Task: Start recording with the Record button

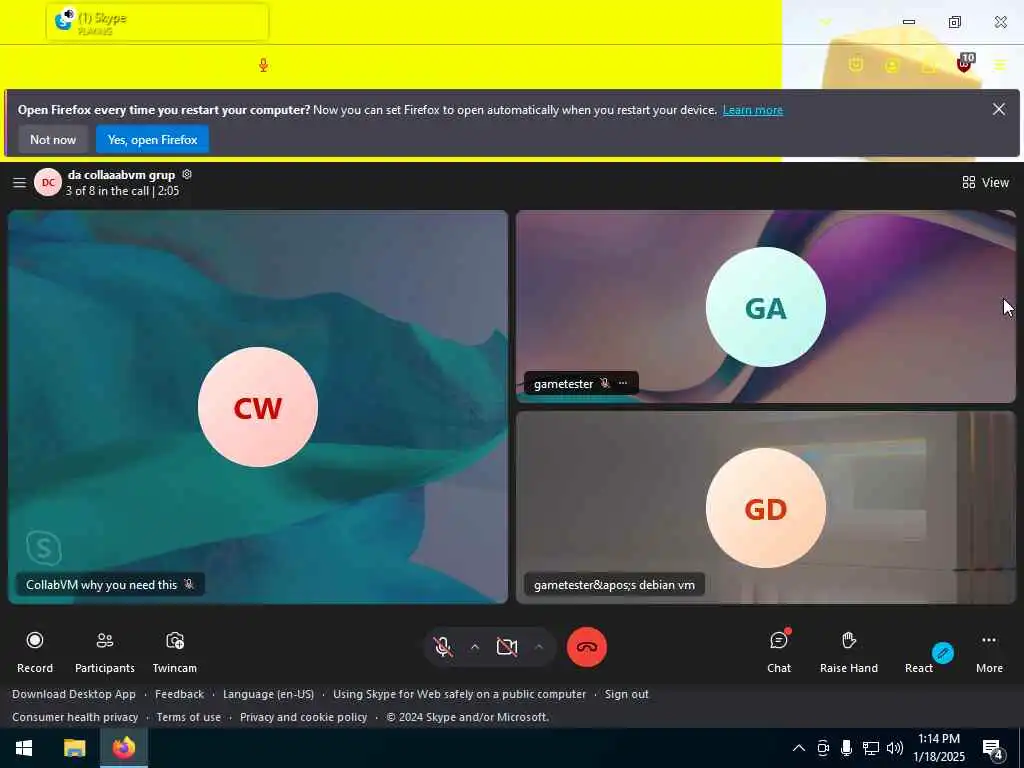Action: (x=35, y=651)
